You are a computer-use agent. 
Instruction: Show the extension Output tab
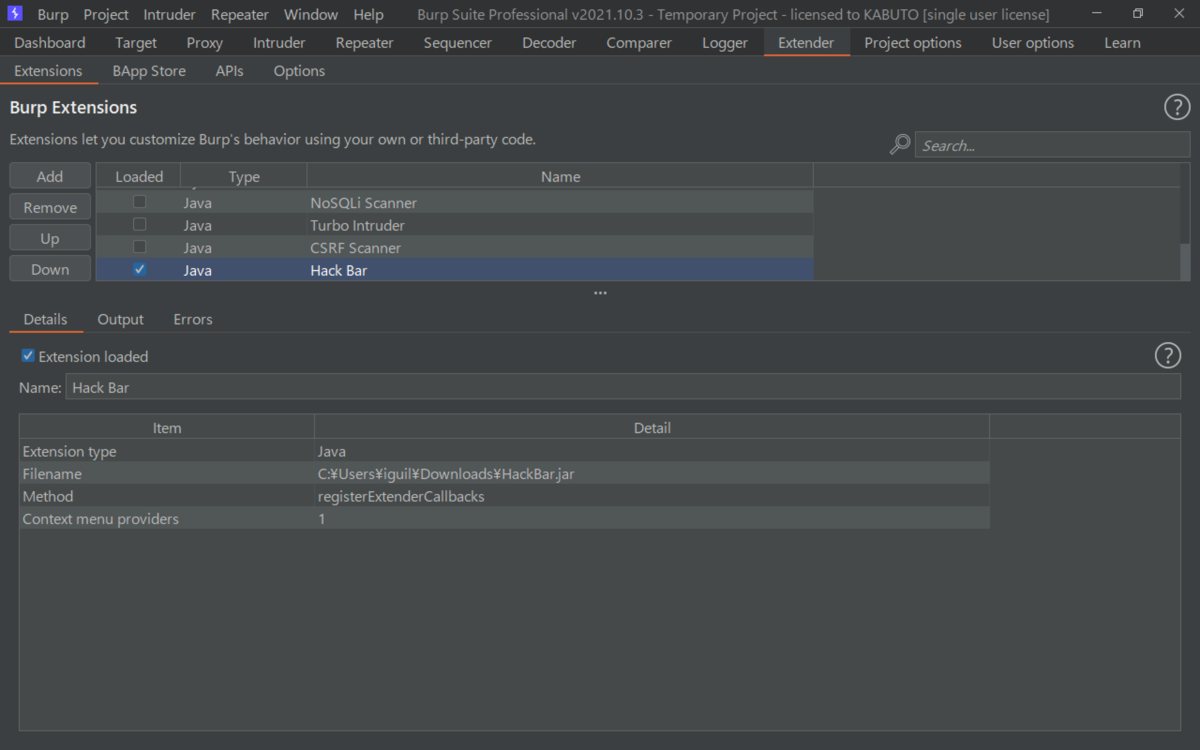coord(121,320)
